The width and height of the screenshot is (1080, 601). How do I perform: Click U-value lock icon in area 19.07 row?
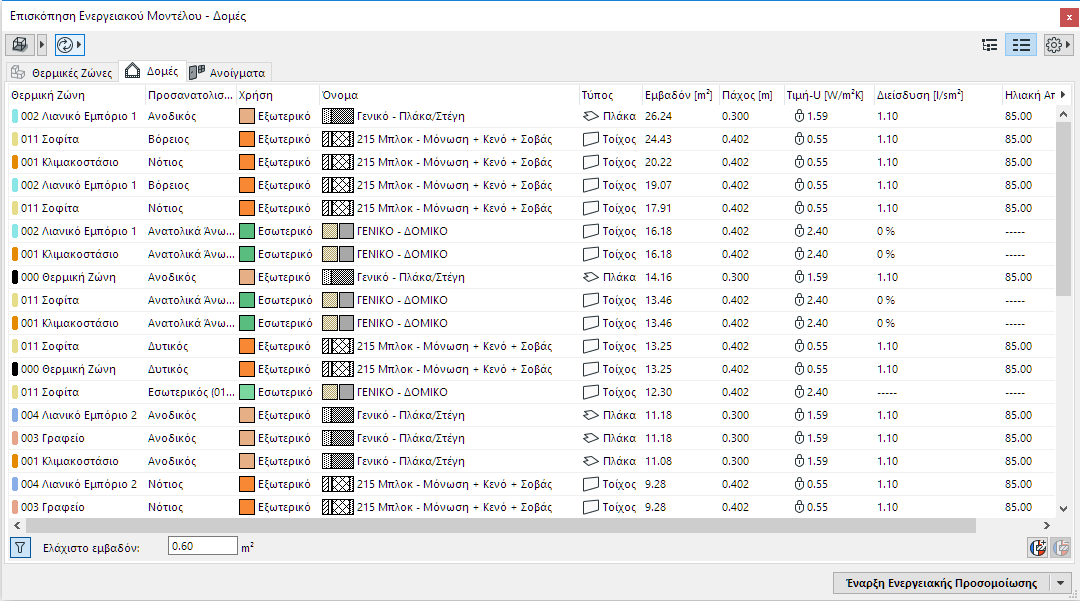pyautogui.click(x=799, y=185)
